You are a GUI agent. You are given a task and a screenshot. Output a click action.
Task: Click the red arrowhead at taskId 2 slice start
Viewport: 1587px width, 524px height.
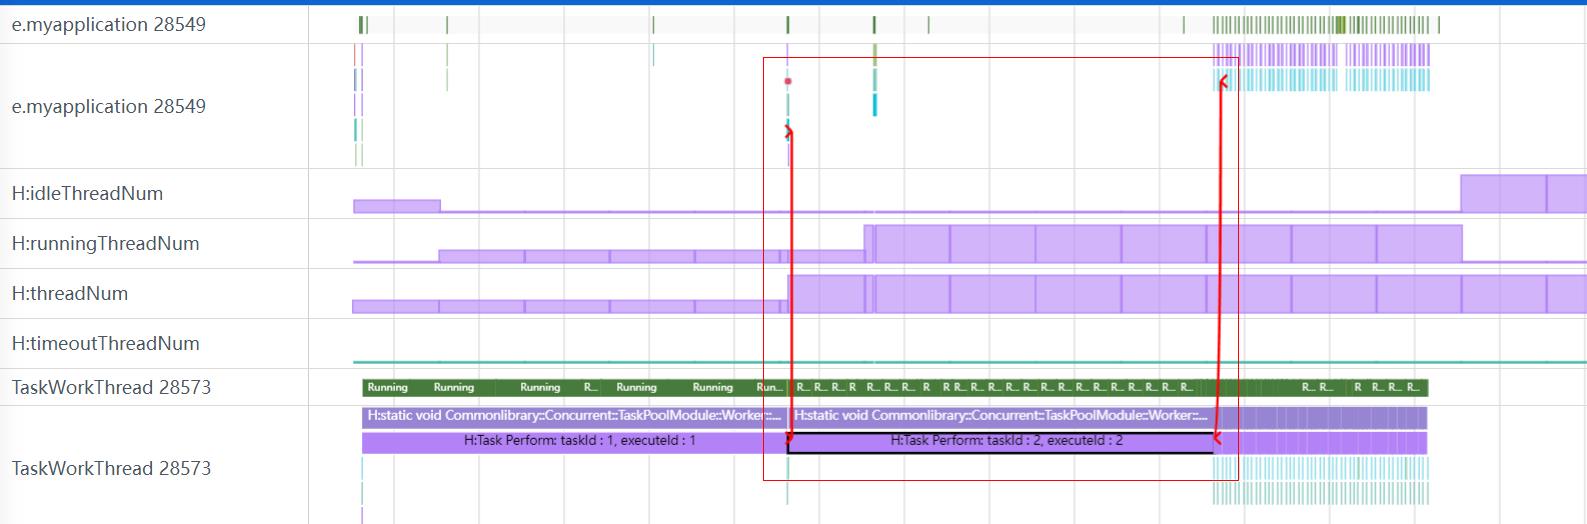[790, 437]
